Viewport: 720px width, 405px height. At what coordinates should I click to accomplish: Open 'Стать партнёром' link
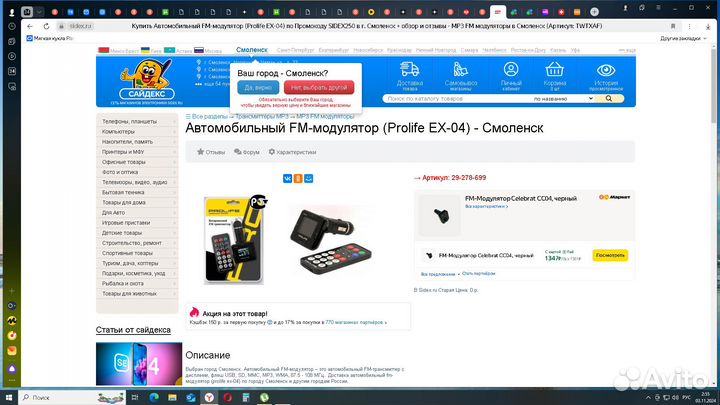[x=478, y=274]
